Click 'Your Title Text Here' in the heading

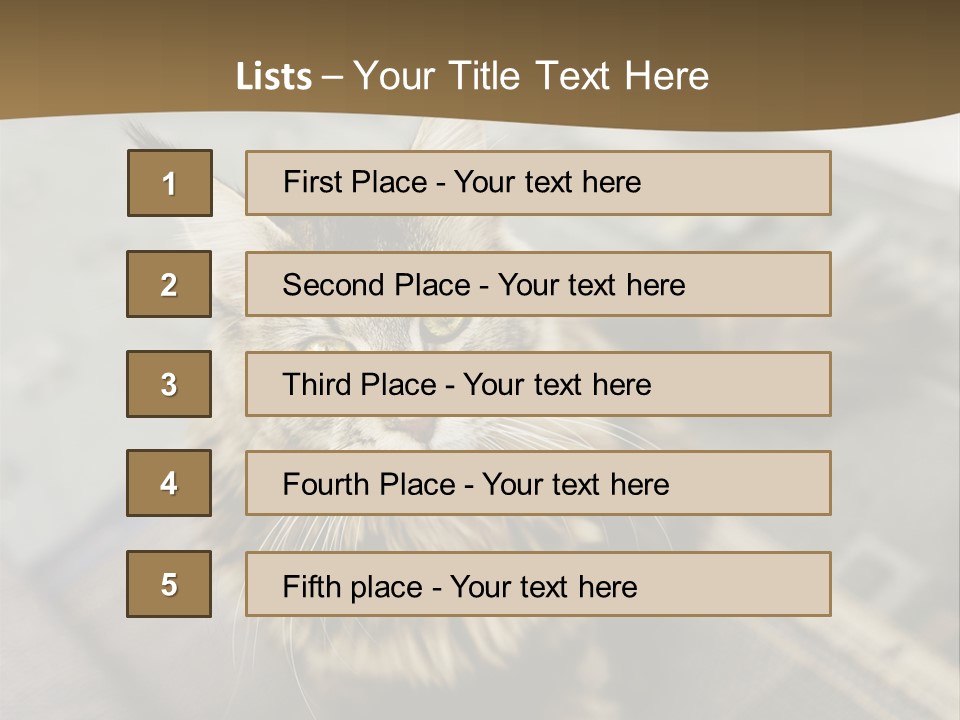pos(531,76)
